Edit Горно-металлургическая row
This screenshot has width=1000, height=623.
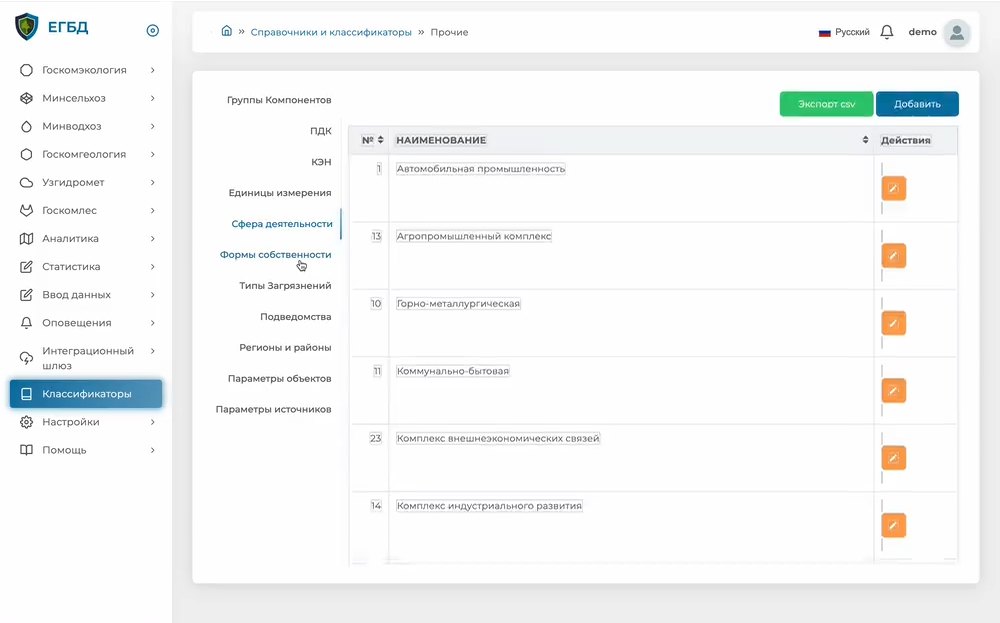[893, 323]
